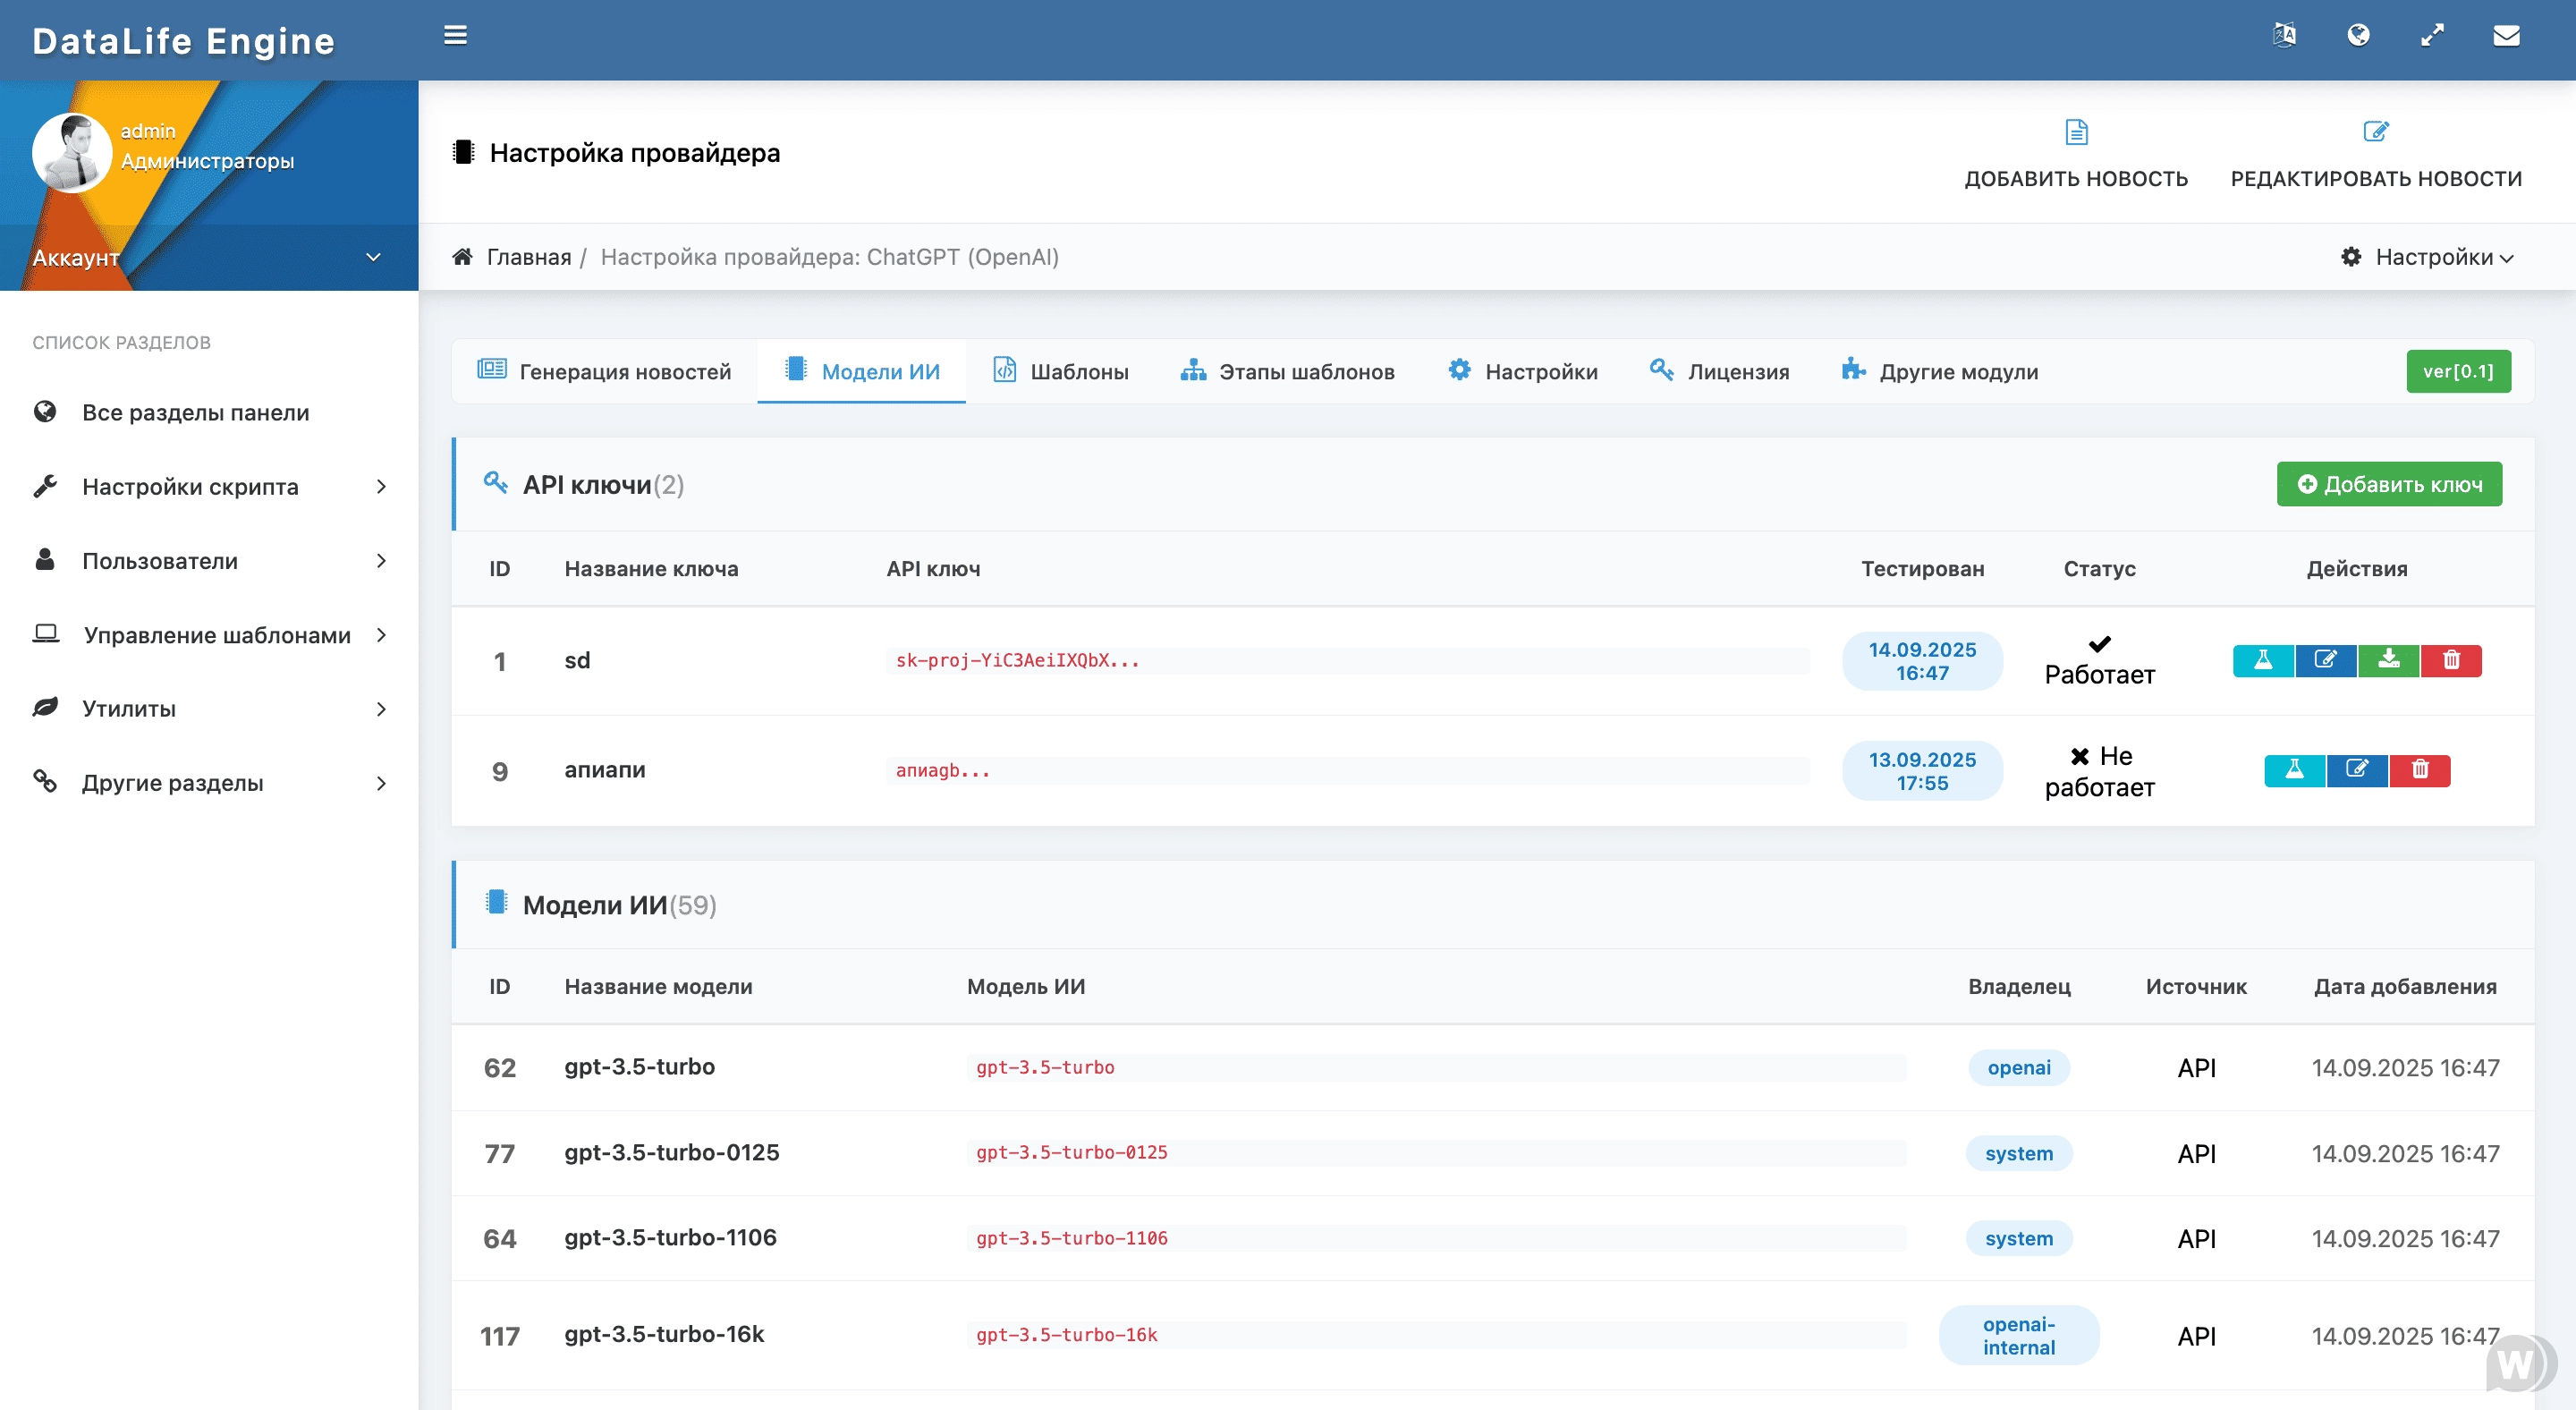The image size is (2576, 1410).
Task: Click the Добавить ключ button
Action: 2388,484
